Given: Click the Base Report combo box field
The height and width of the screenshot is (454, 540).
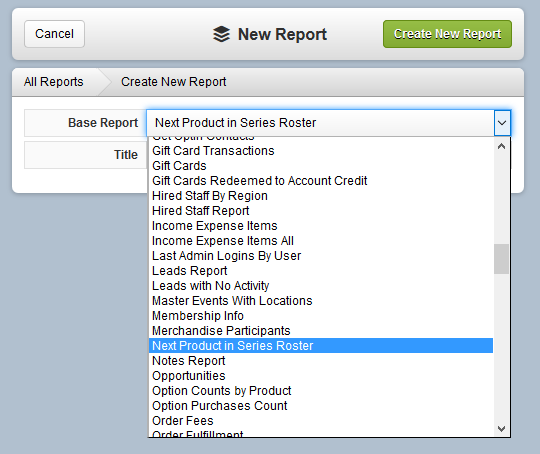Looking at the screenshot, I should [x=329, y=123].
